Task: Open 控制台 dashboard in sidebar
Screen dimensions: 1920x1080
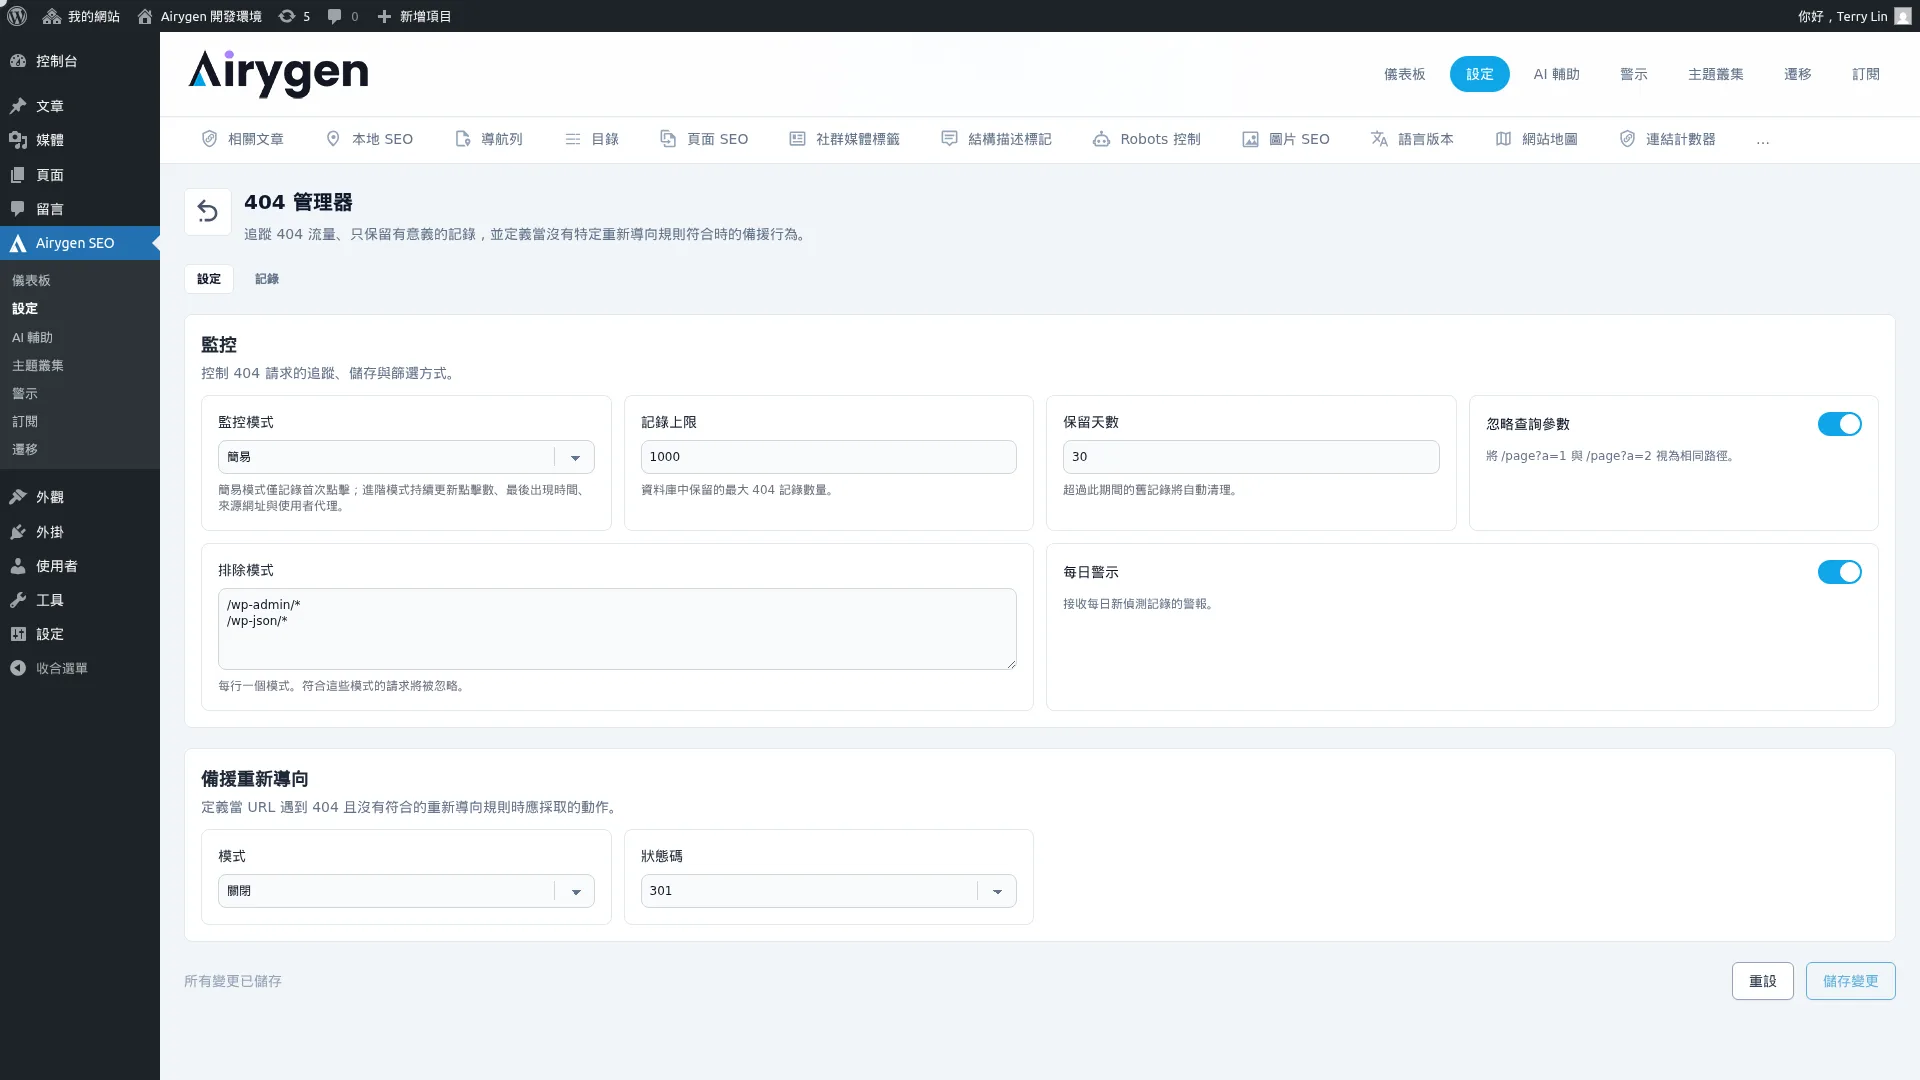Action: (80, 61)
